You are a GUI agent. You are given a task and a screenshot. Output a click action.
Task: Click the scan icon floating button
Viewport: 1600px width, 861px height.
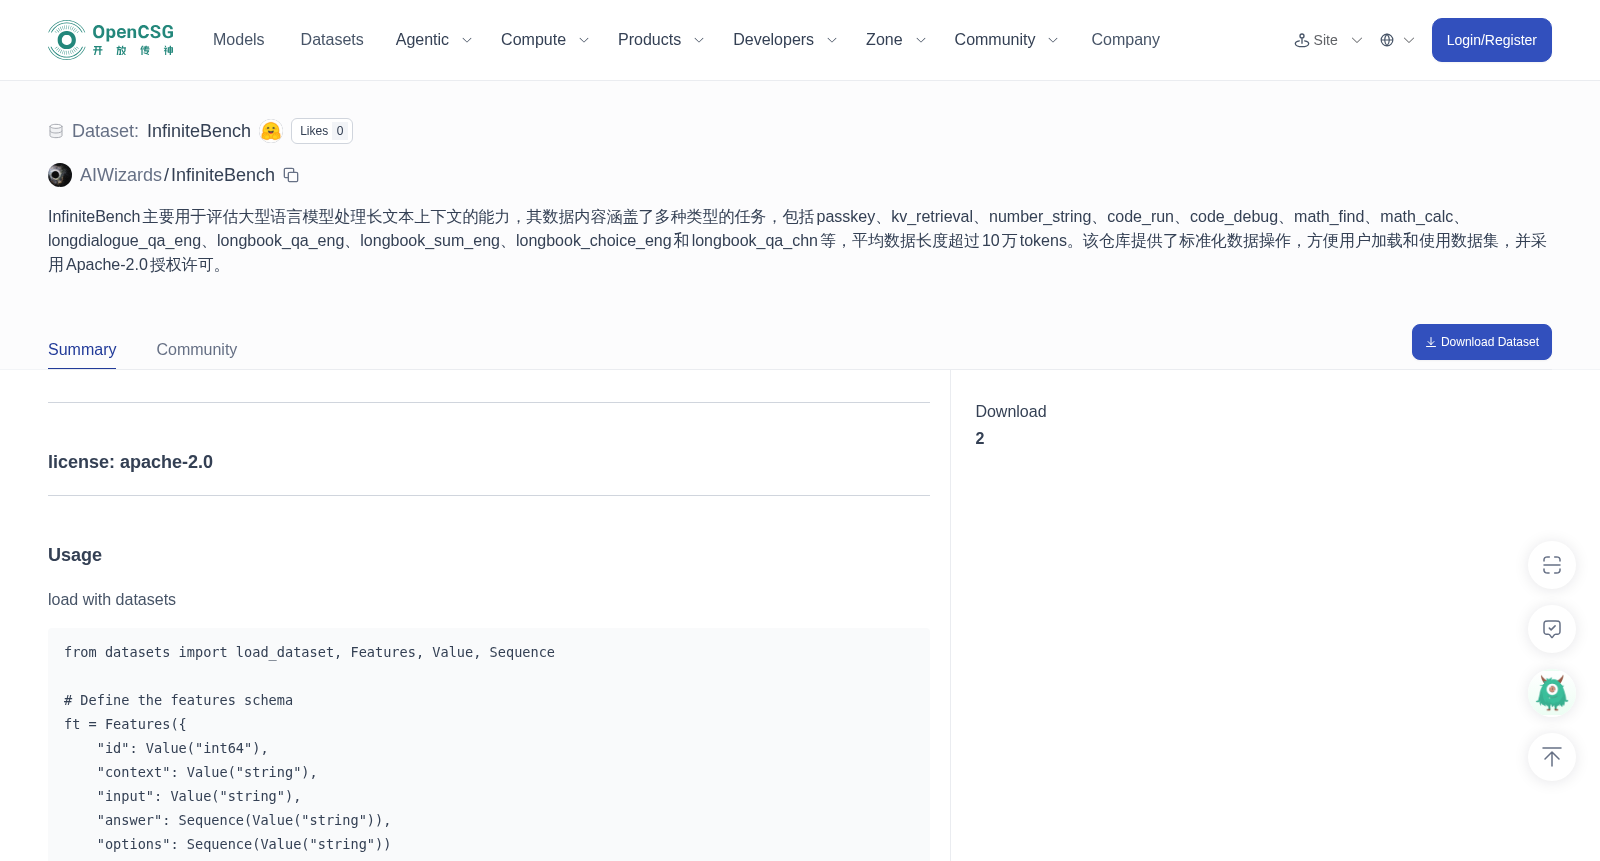point(1552,565)
